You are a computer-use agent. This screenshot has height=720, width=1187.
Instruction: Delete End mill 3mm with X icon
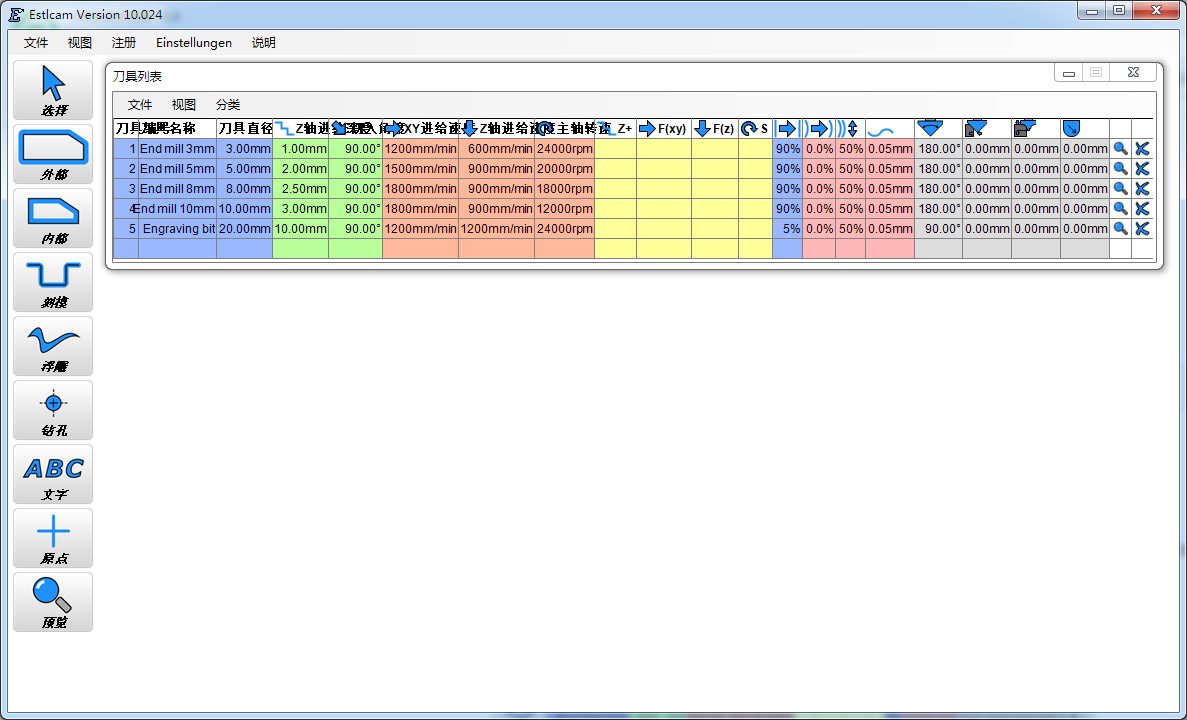pyautogui.click(x=1142, y=149)
